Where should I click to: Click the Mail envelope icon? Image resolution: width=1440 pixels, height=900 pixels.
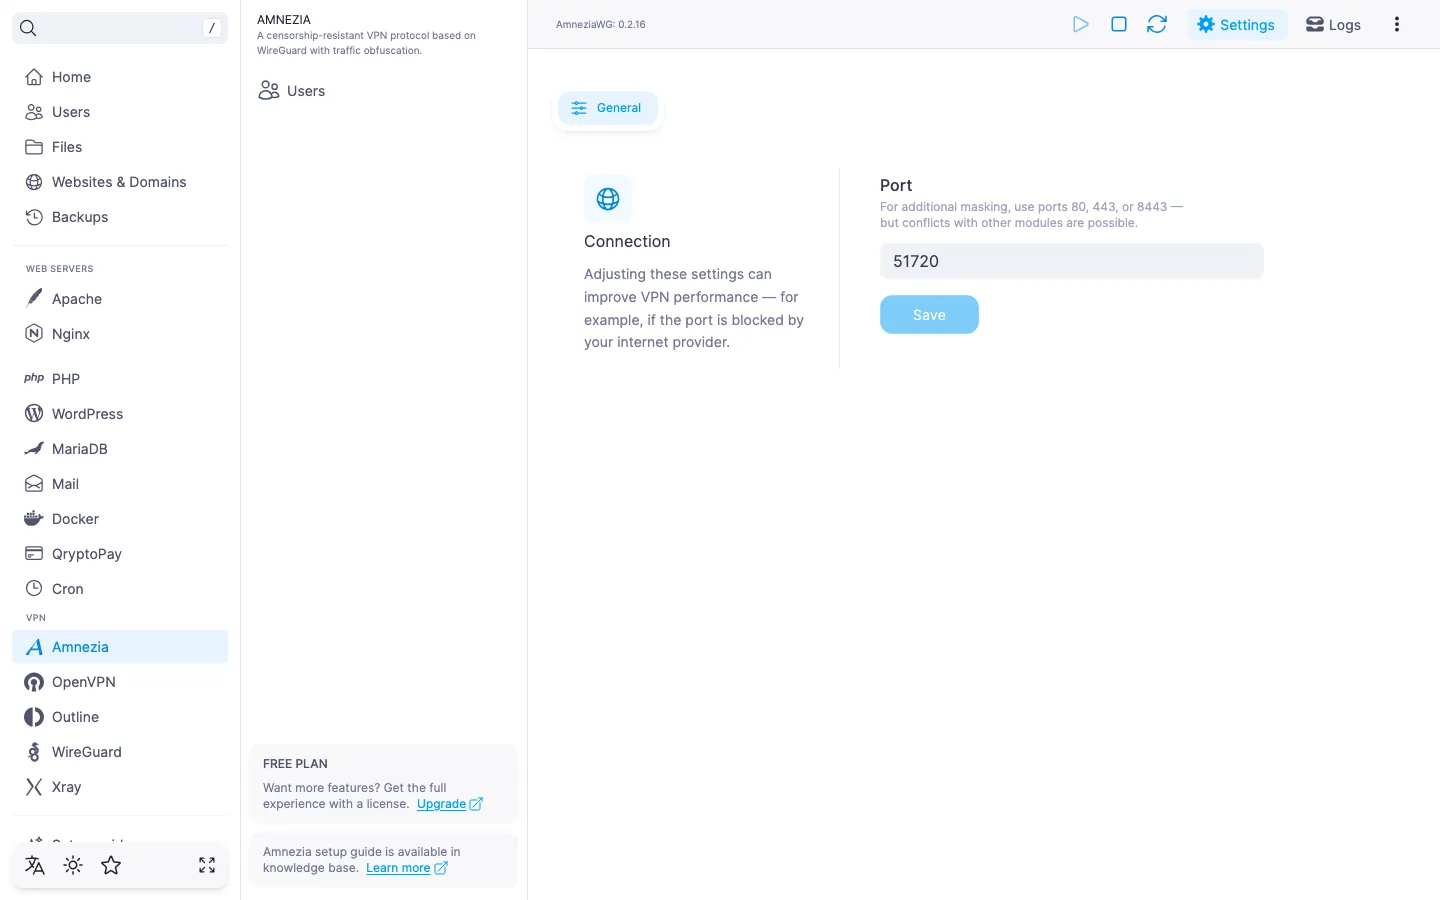tap(34, 484)
